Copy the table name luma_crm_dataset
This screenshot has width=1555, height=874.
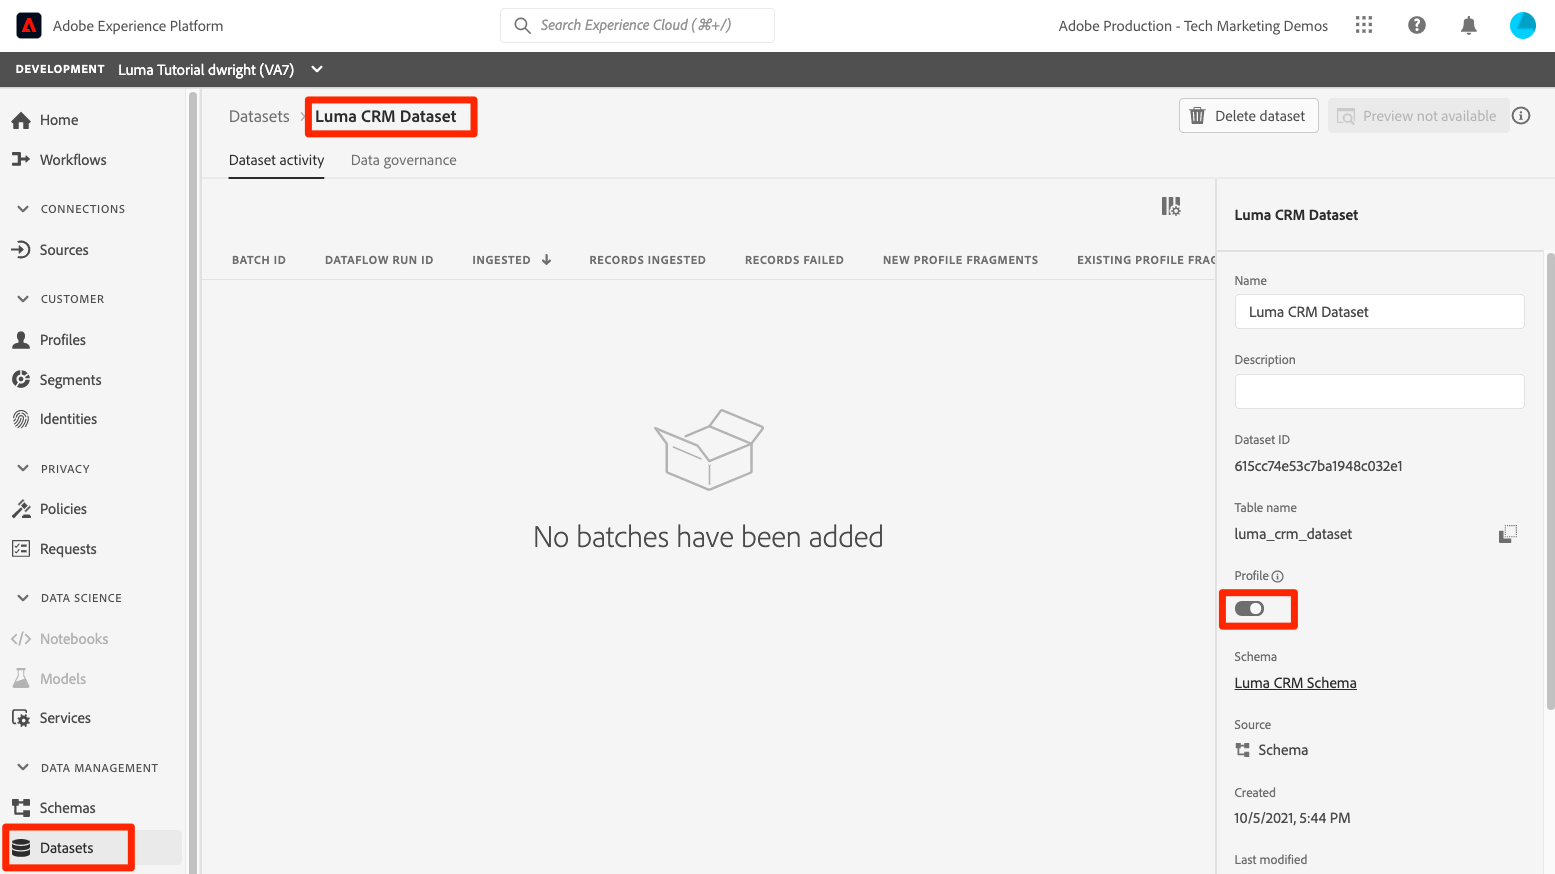coord(1508,534)
